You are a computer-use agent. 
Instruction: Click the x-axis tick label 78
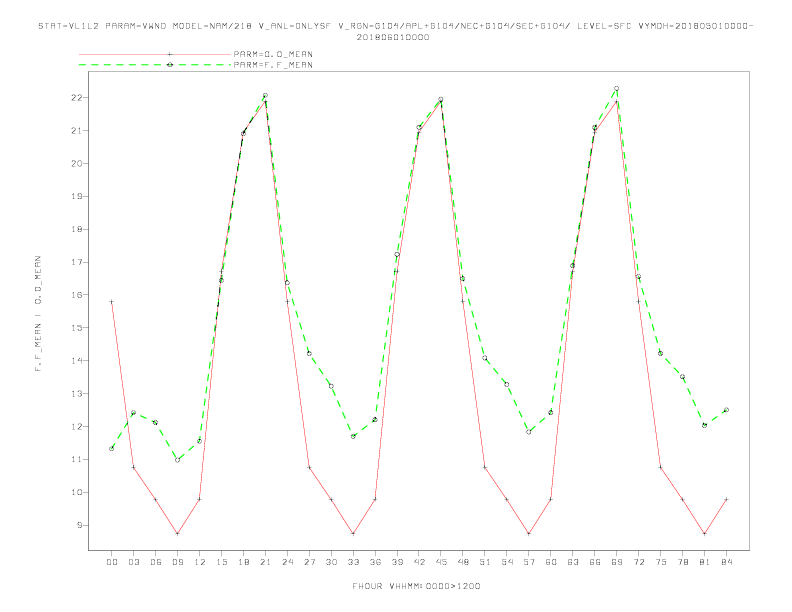(682, 562)
